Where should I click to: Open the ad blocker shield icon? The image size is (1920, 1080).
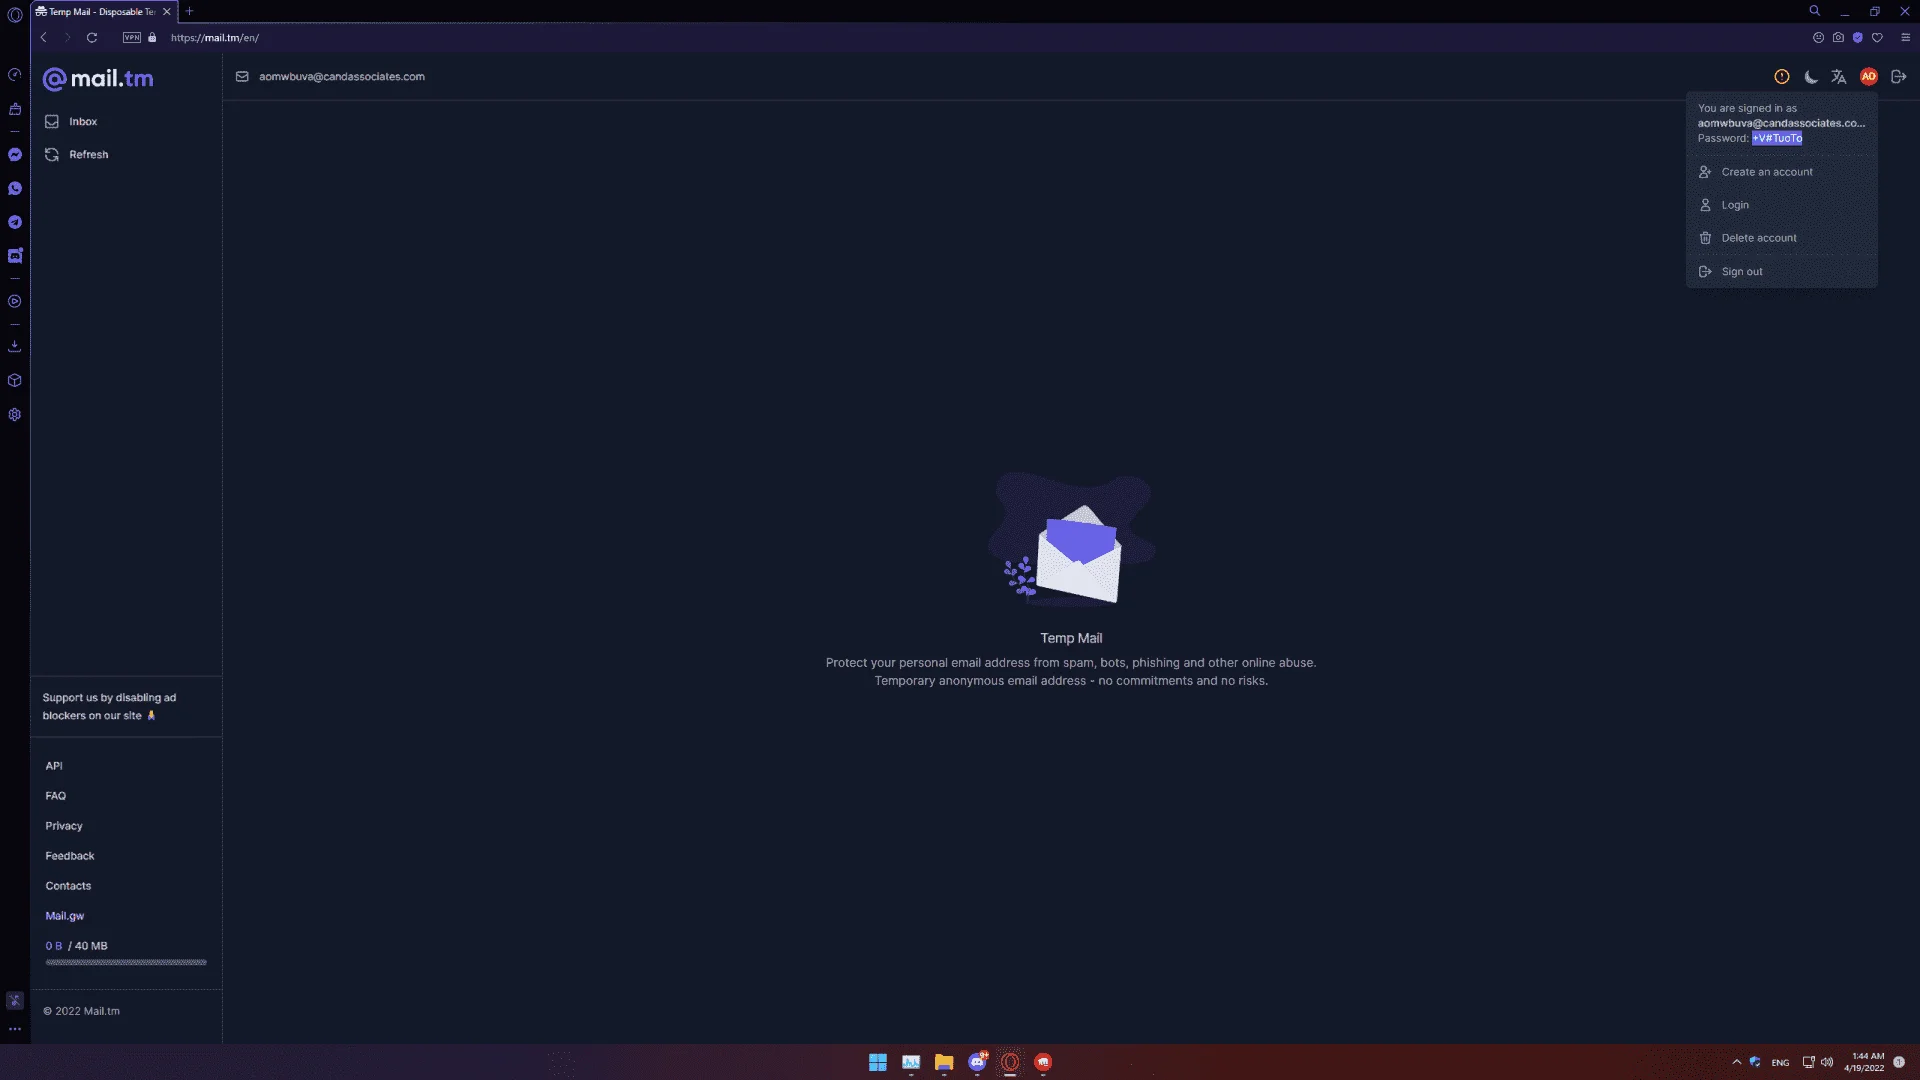point(1858,38)
